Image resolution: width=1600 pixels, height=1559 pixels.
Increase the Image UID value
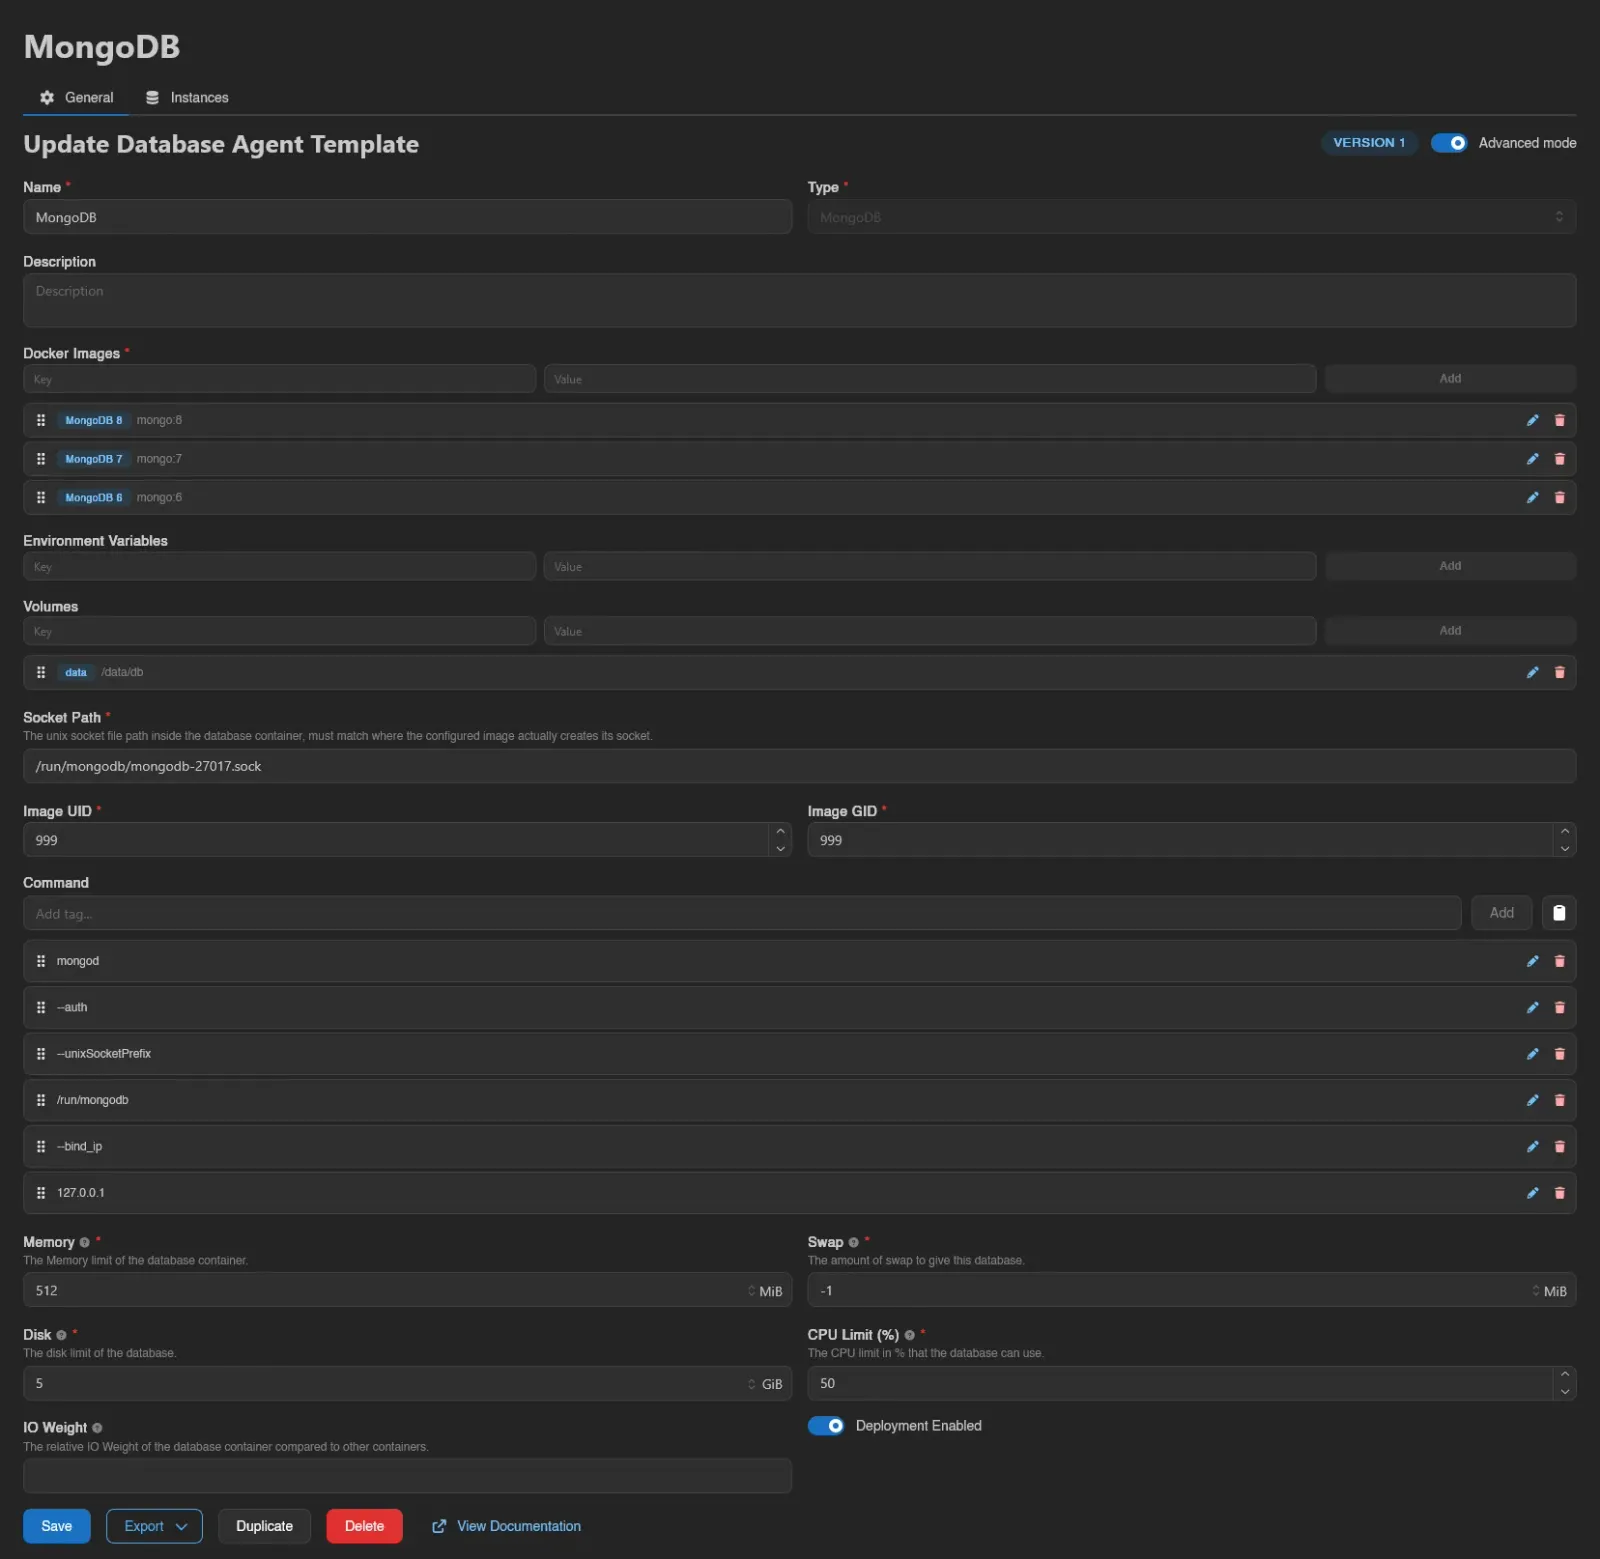point(781,832)
